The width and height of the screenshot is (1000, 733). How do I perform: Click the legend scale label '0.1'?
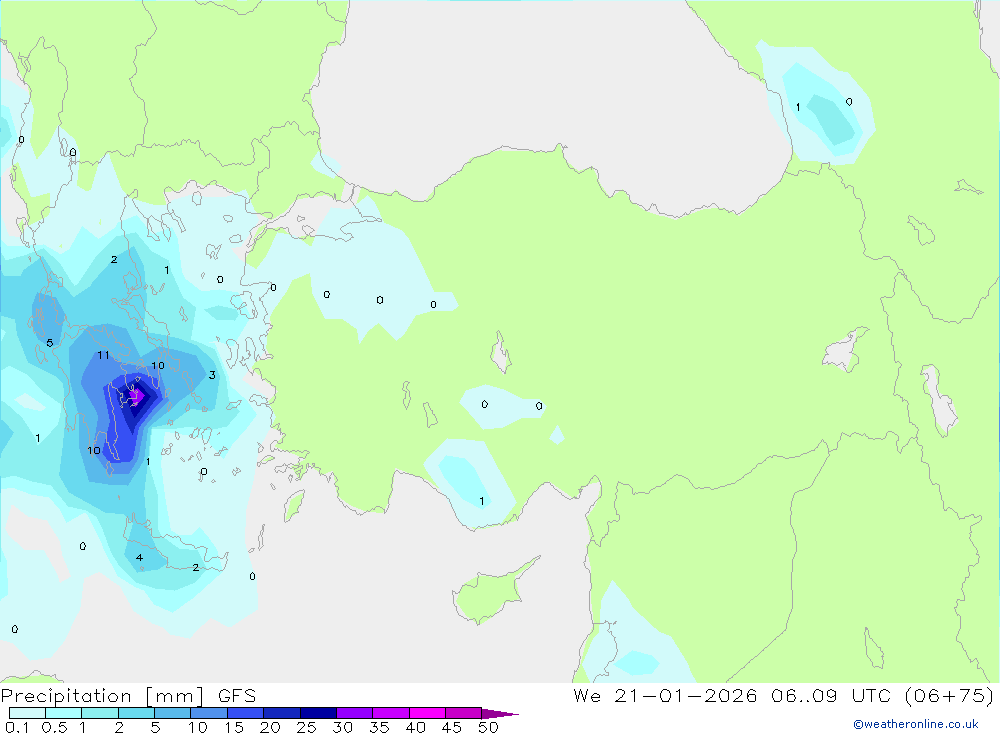pyautogui.click(x=17, y=727)
